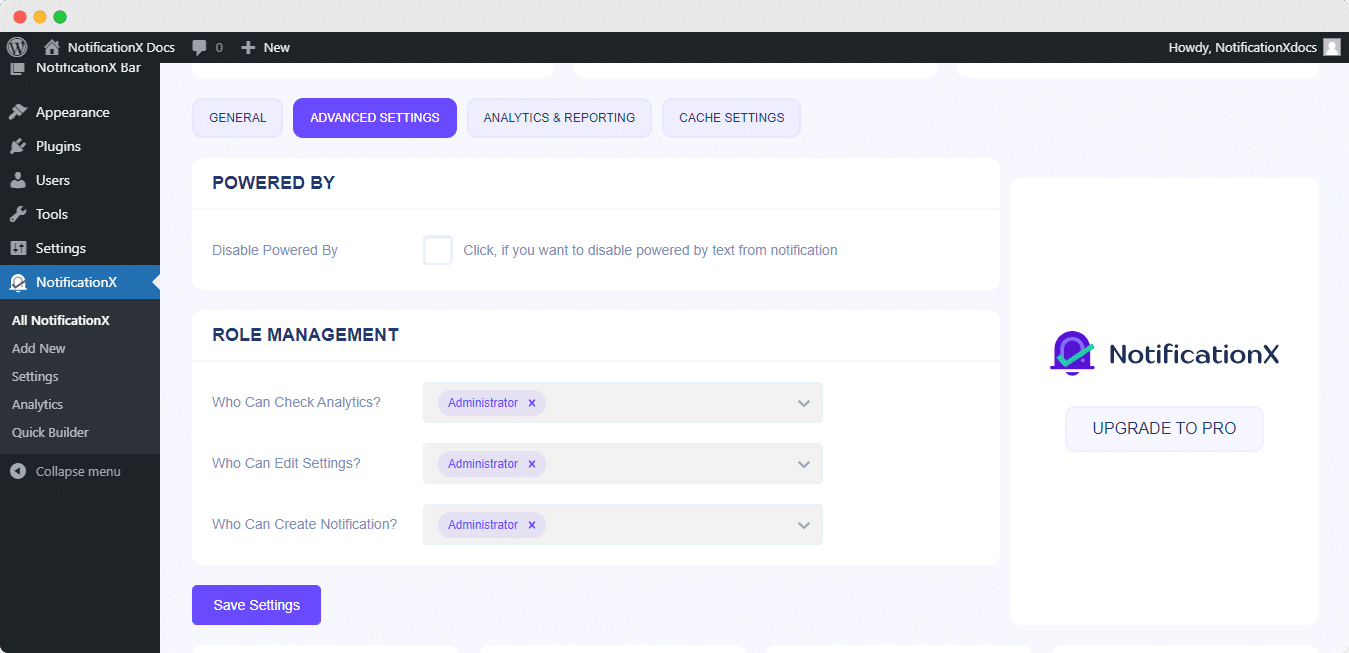The image size is (1349, 653).
Task: Click Howdy, NotificationXdocs account text
Action: (x=1242, y=47)
